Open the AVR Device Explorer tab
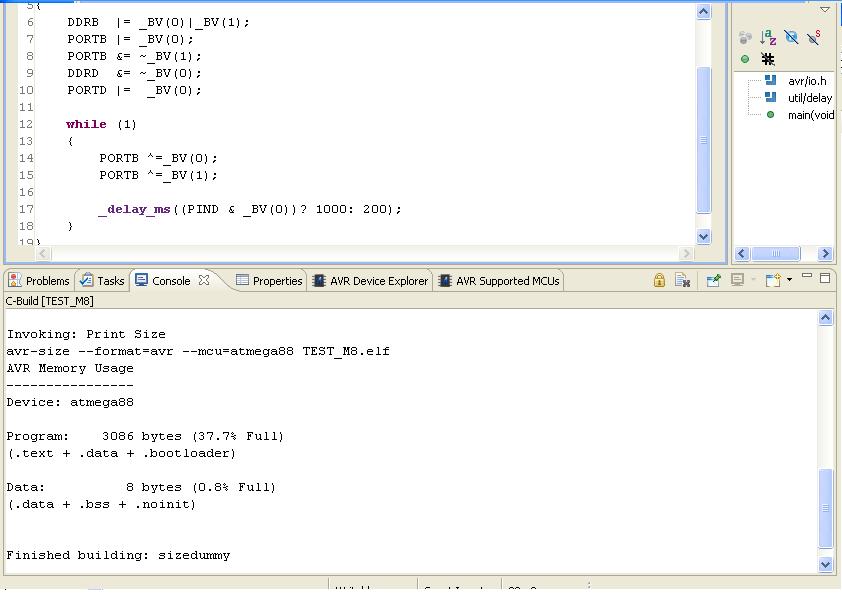Viewport: 842px width, 596px height. click(x=371, y=281)
